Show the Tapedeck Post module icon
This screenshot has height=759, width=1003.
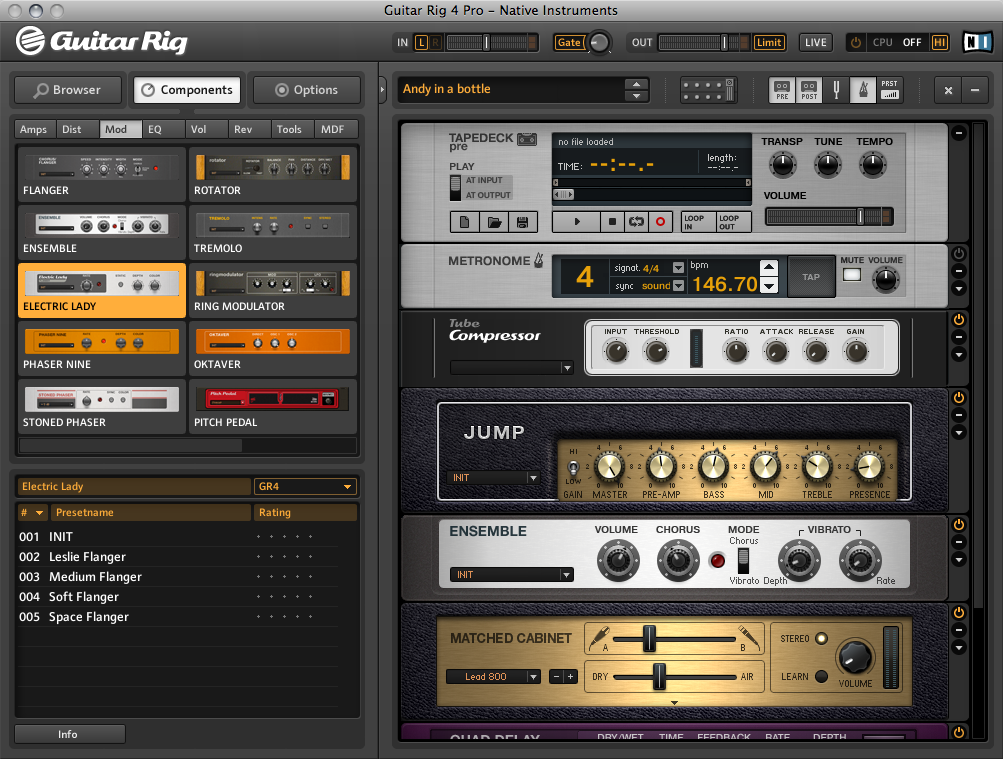coord(810,90)
